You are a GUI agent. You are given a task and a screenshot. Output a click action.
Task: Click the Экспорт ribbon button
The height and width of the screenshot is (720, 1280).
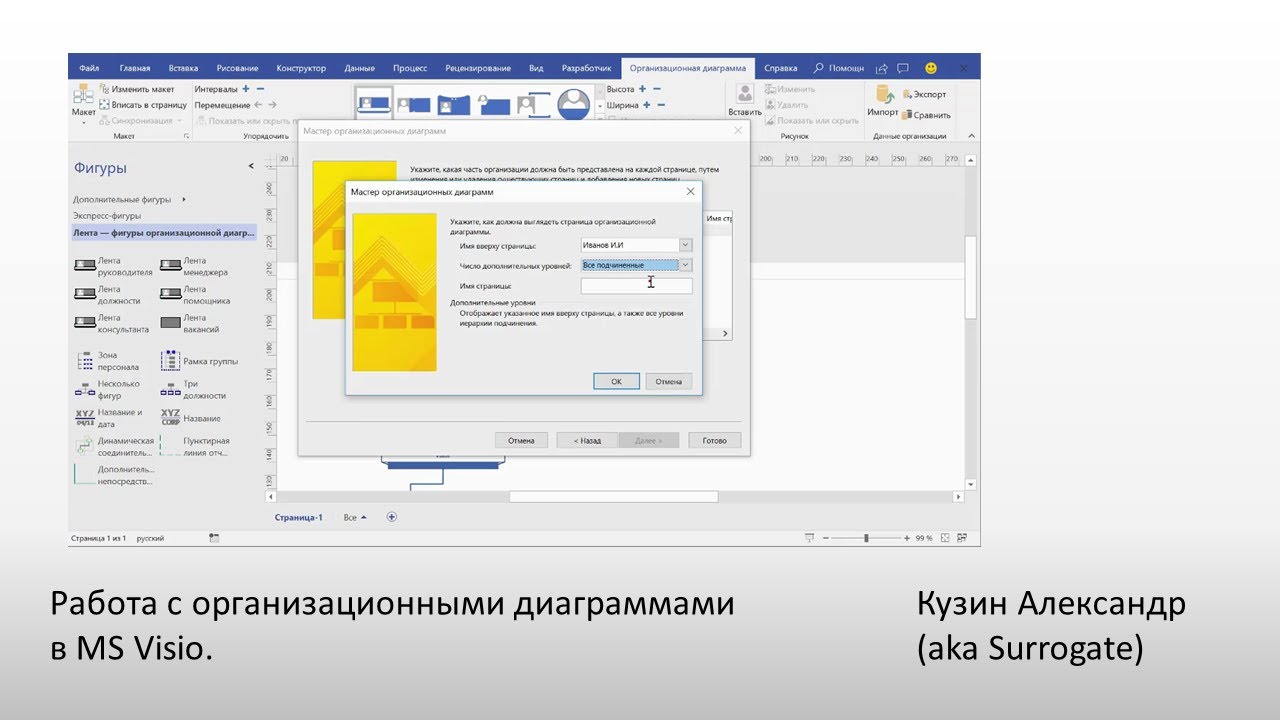(x=924, y=94)
